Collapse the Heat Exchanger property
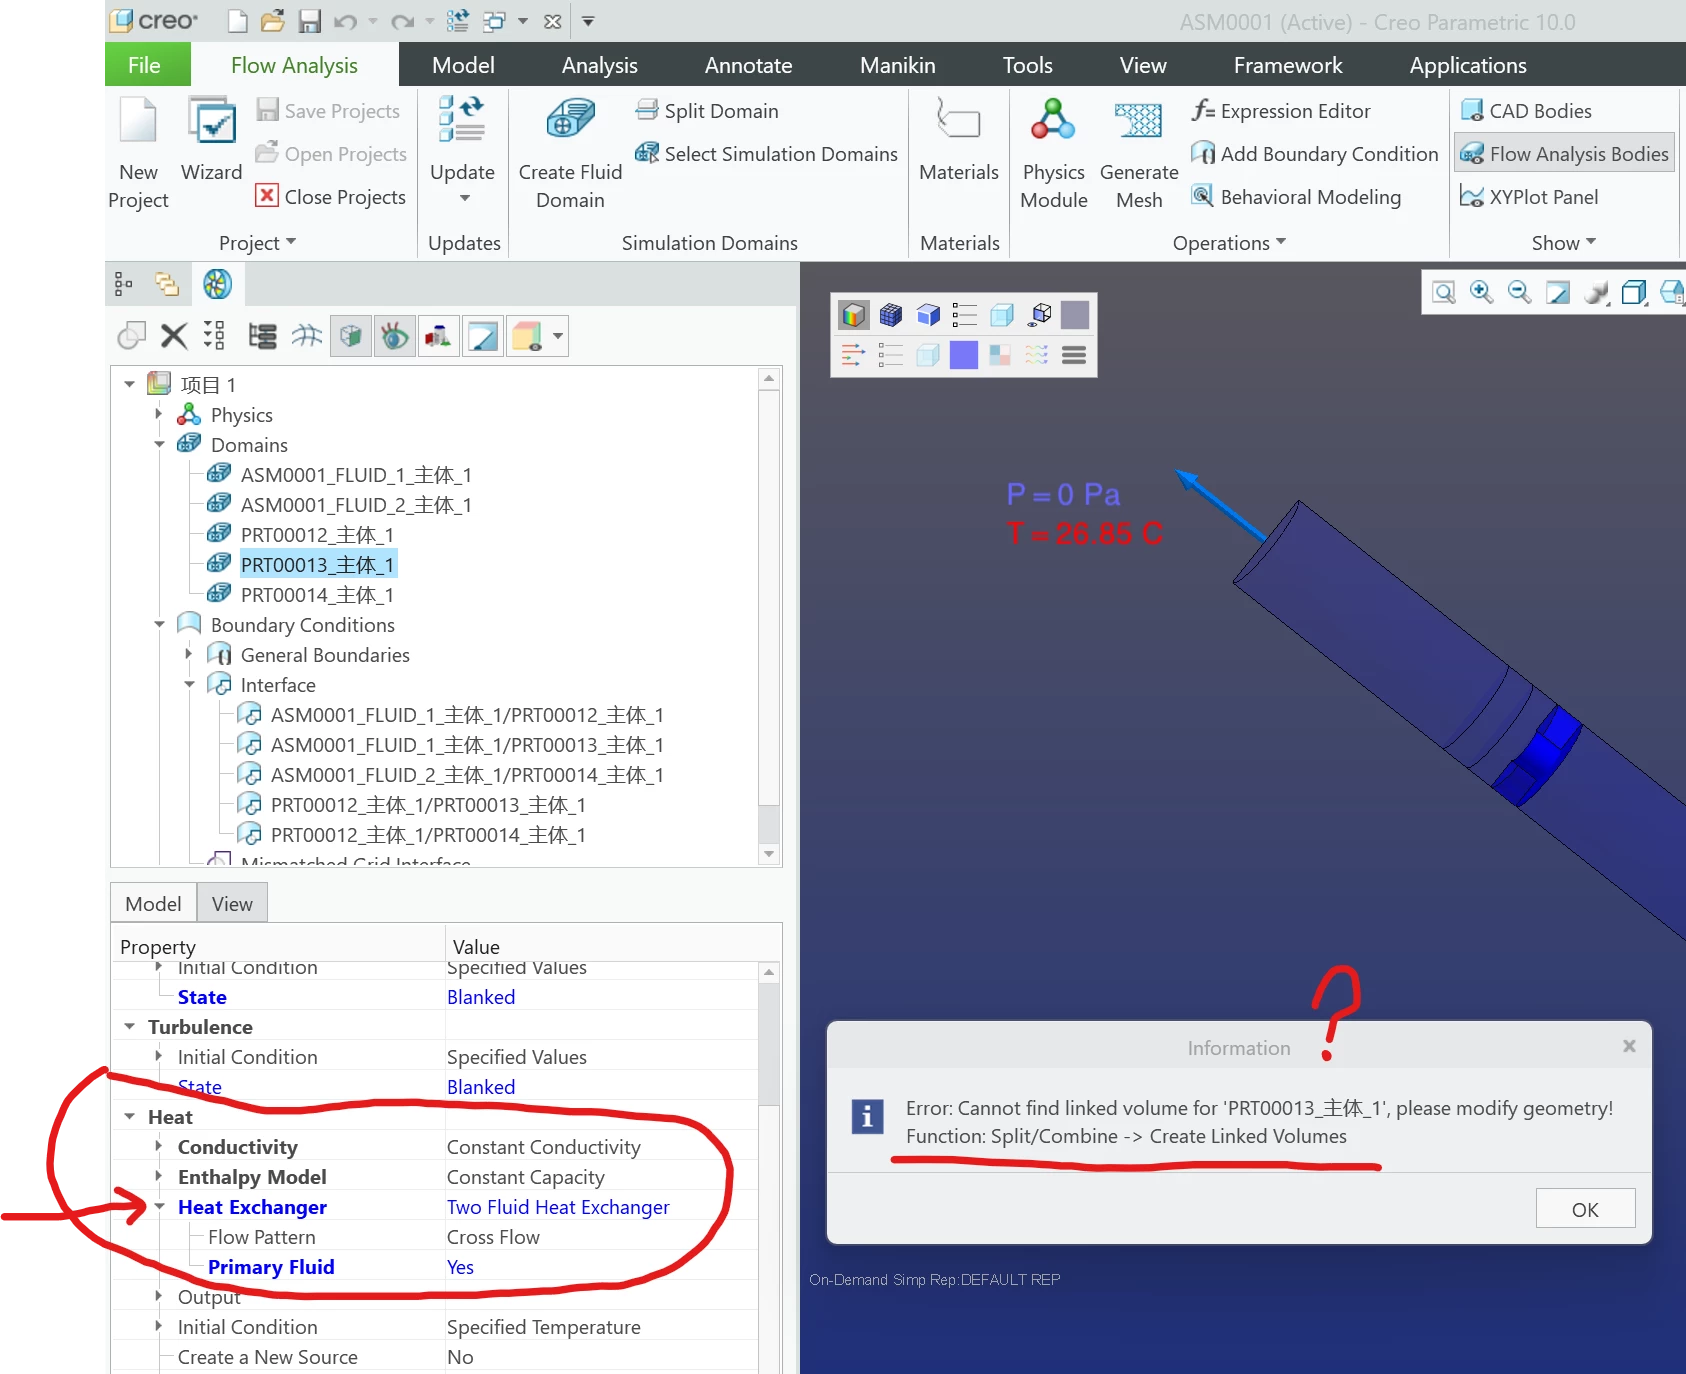 [159, 1206]
